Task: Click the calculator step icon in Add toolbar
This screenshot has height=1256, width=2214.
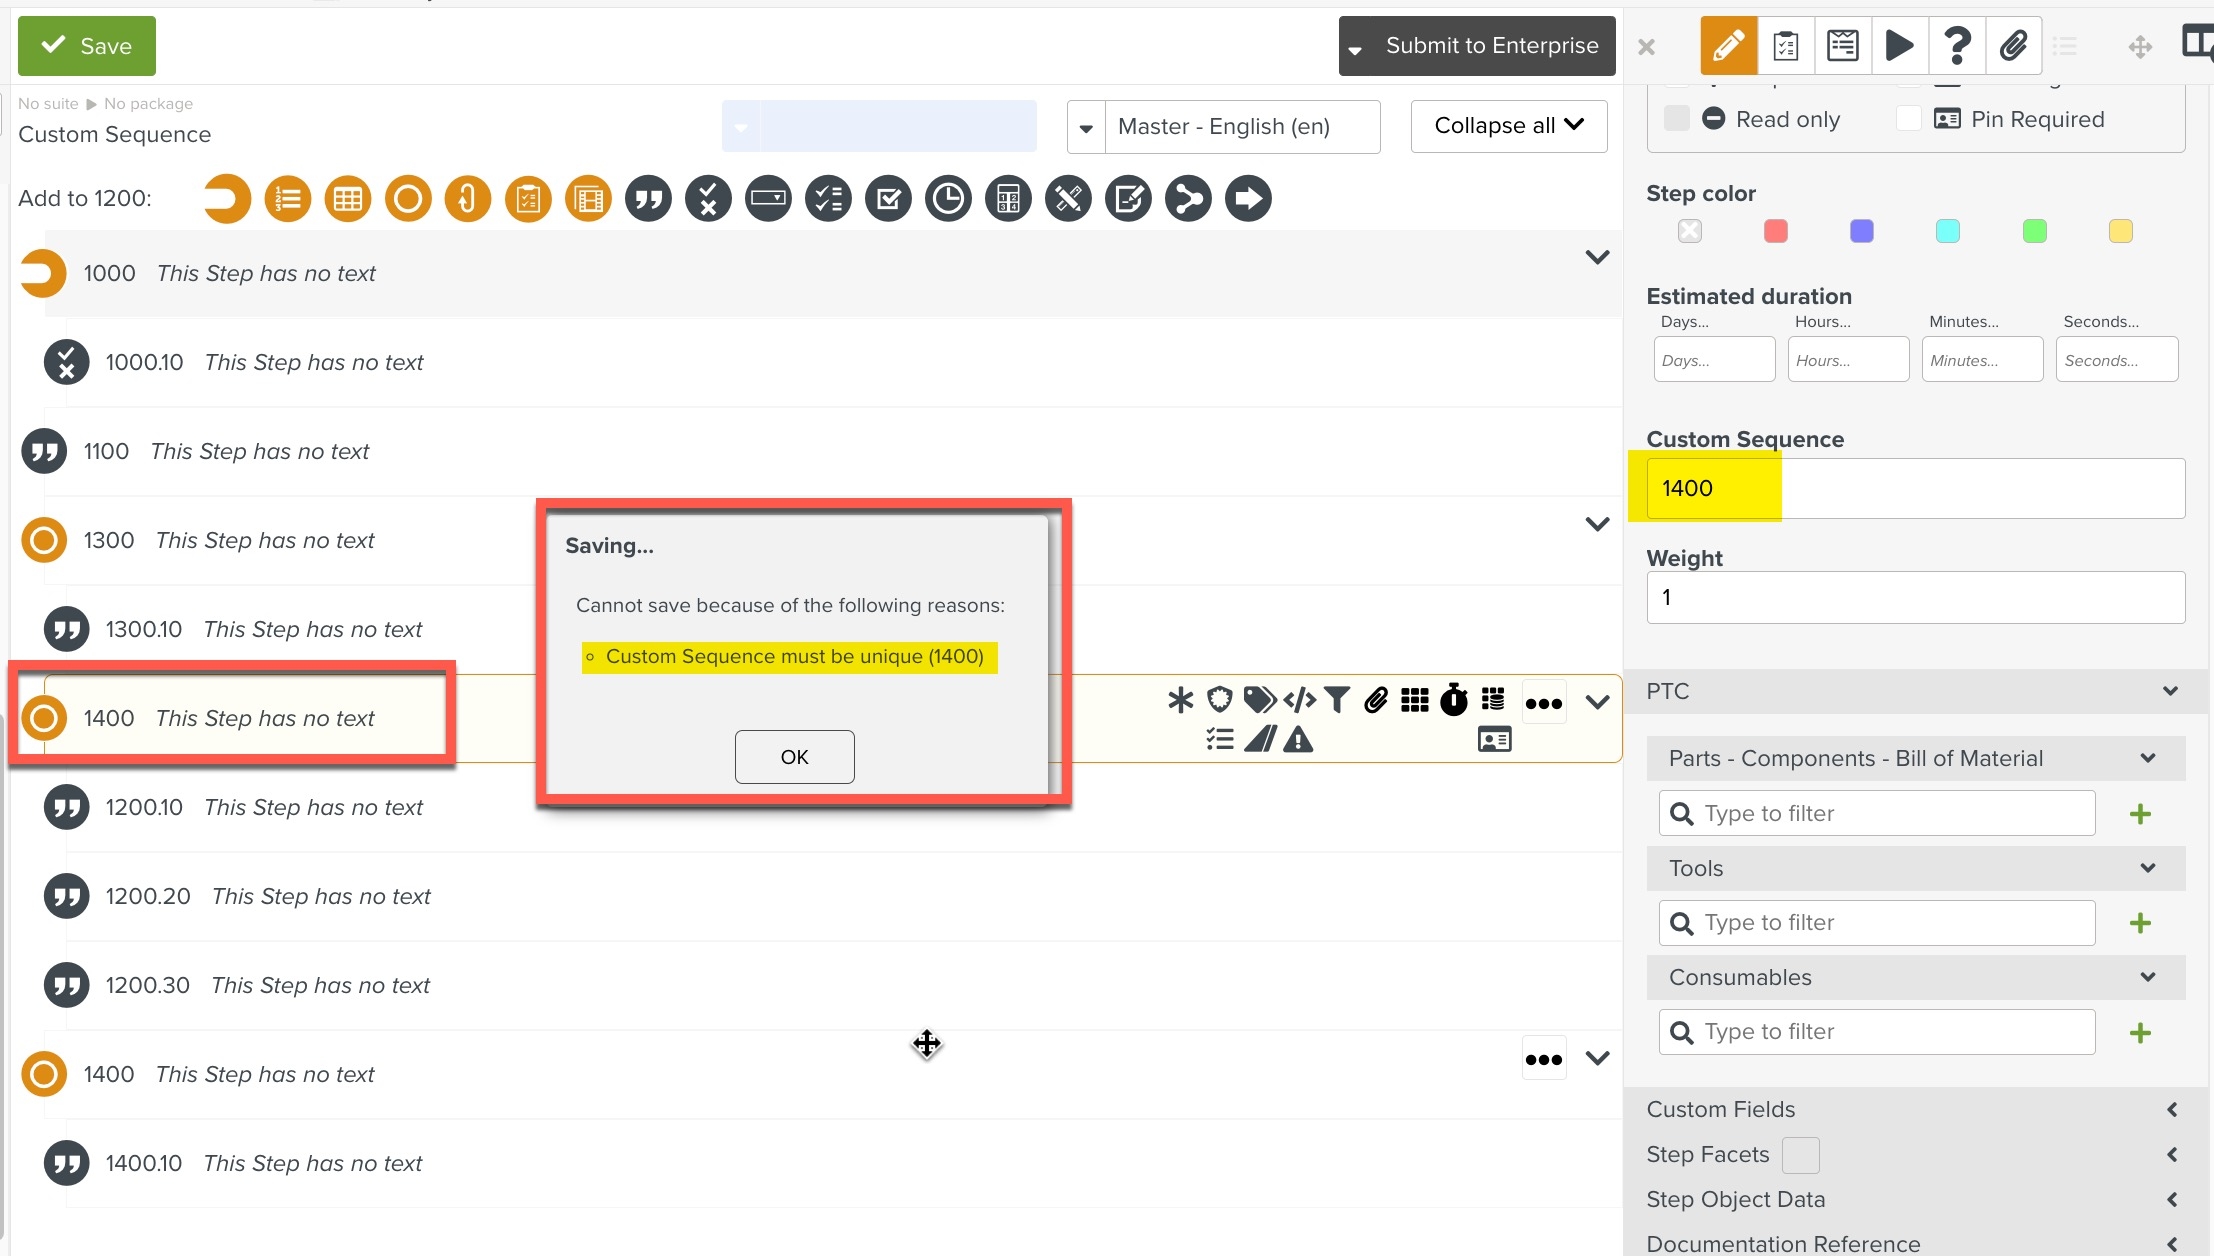Action: 1008,199
